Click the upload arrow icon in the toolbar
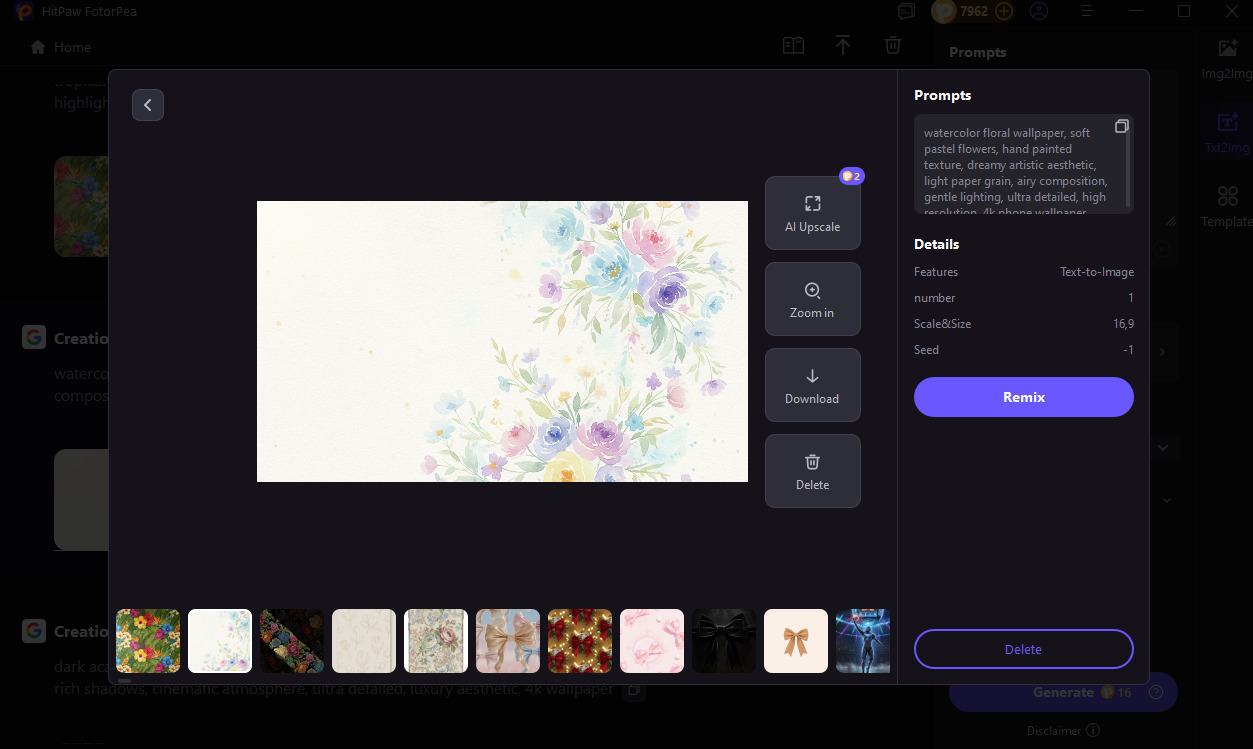1253x749 pixels. click(843, 45)
